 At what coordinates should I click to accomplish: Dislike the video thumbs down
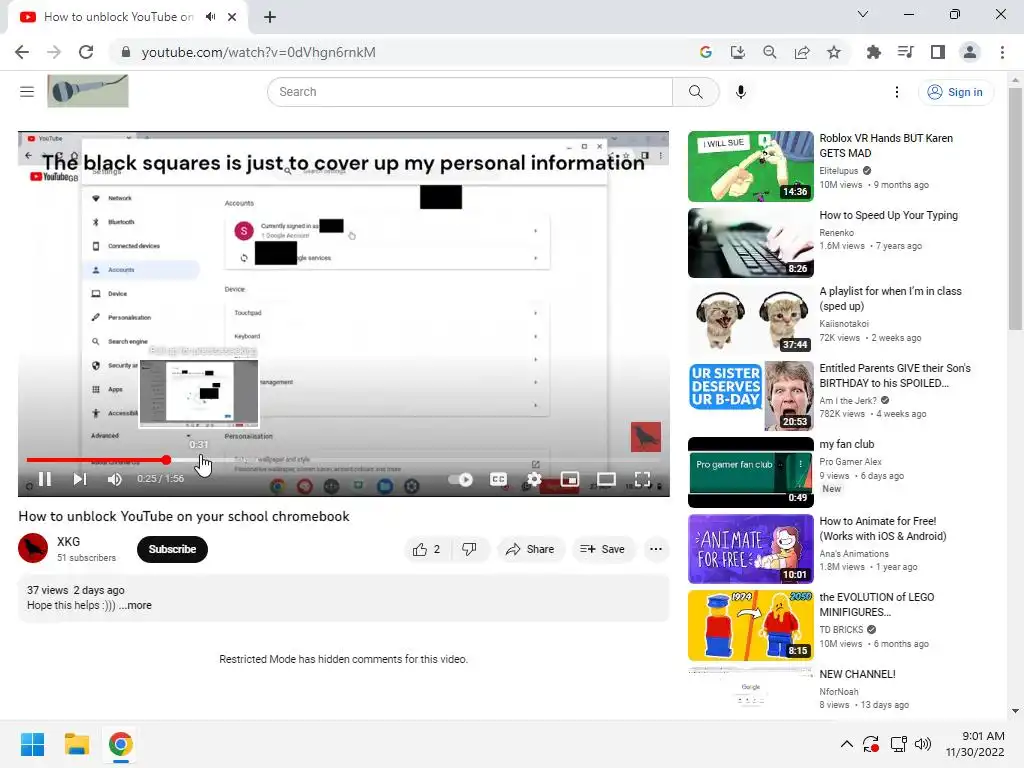point(469,549)
